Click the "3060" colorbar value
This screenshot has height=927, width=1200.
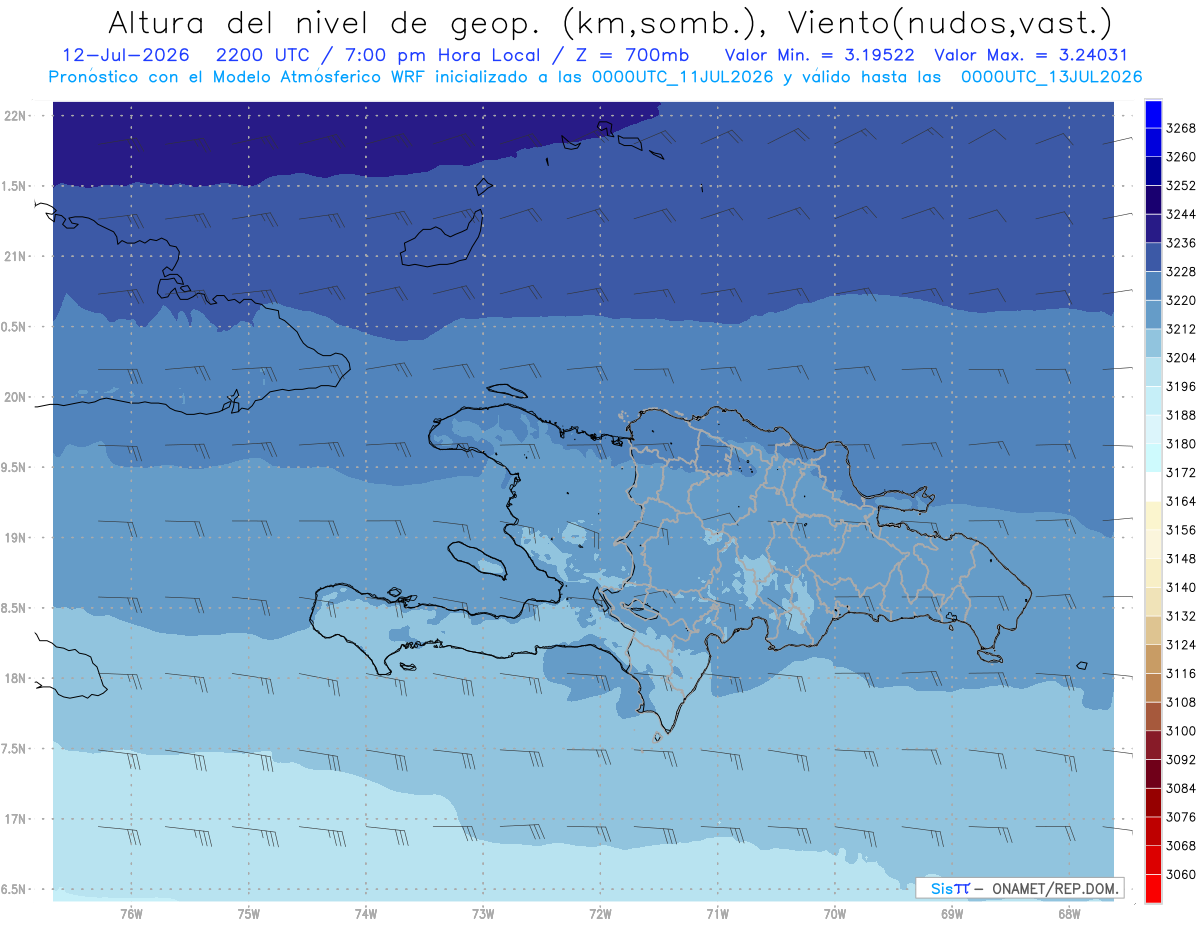(x=1181, y=874)
